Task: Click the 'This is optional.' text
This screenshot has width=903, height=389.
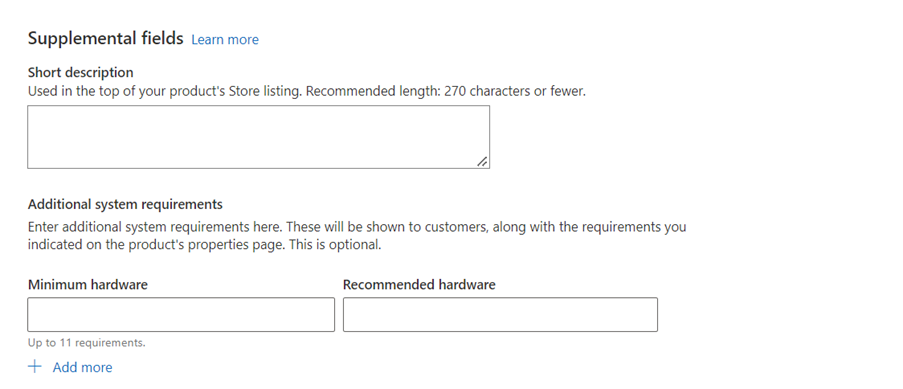Action: point(333,244)
